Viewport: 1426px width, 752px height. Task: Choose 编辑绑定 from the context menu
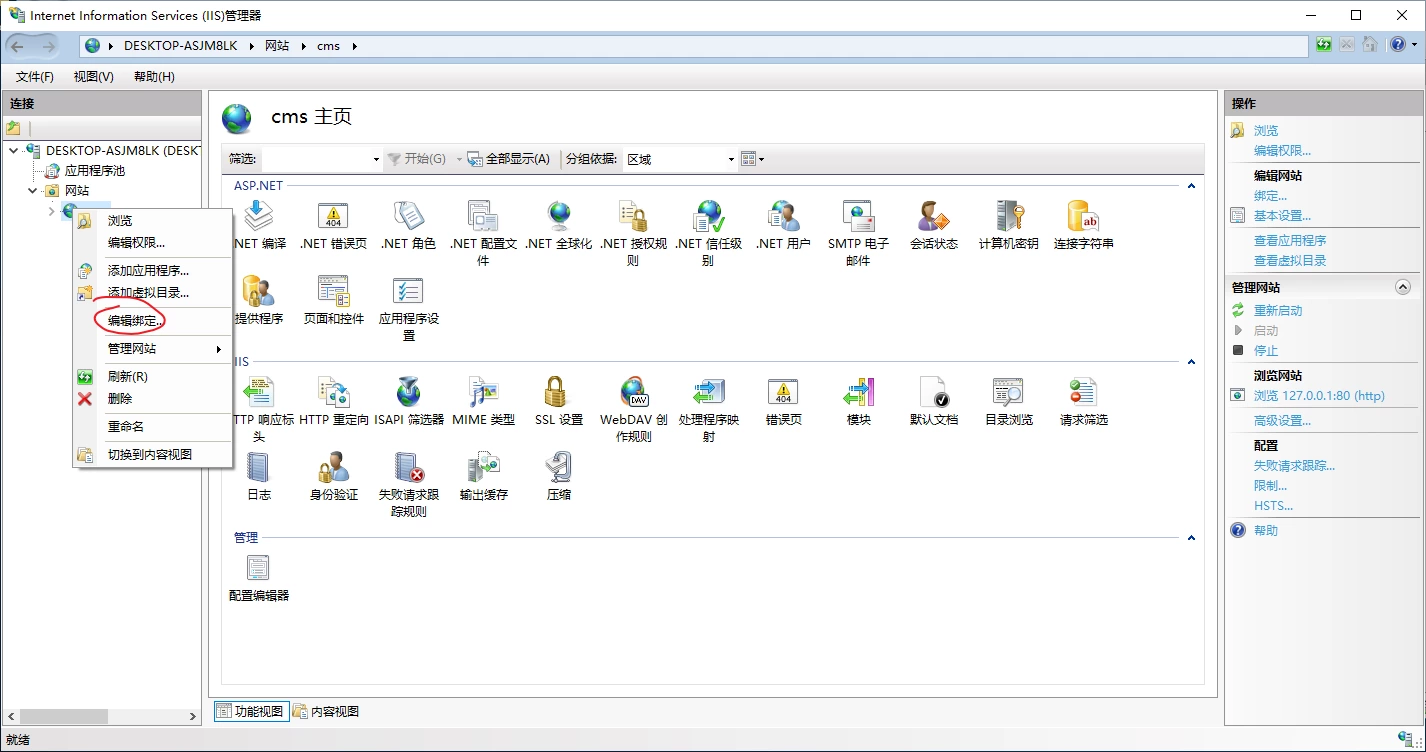[x=153, y=320]
